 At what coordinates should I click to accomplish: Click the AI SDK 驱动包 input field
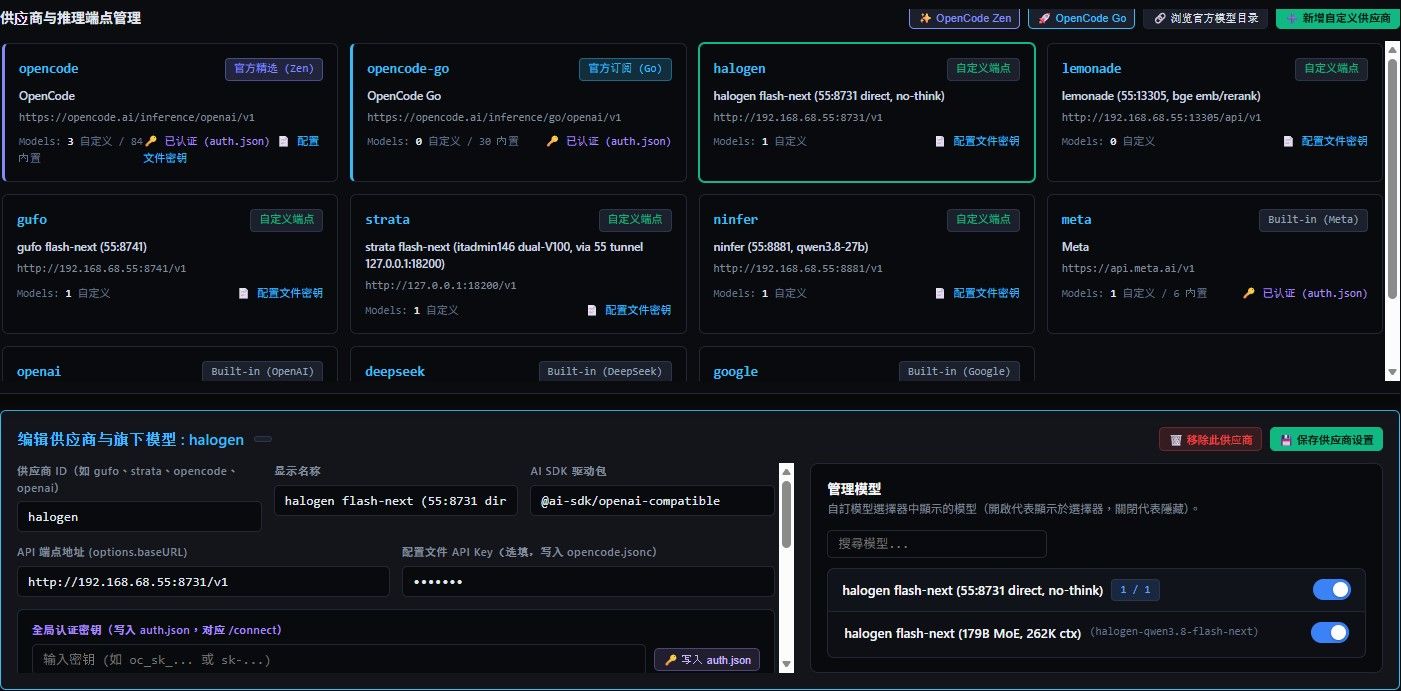tap(653, 500)
